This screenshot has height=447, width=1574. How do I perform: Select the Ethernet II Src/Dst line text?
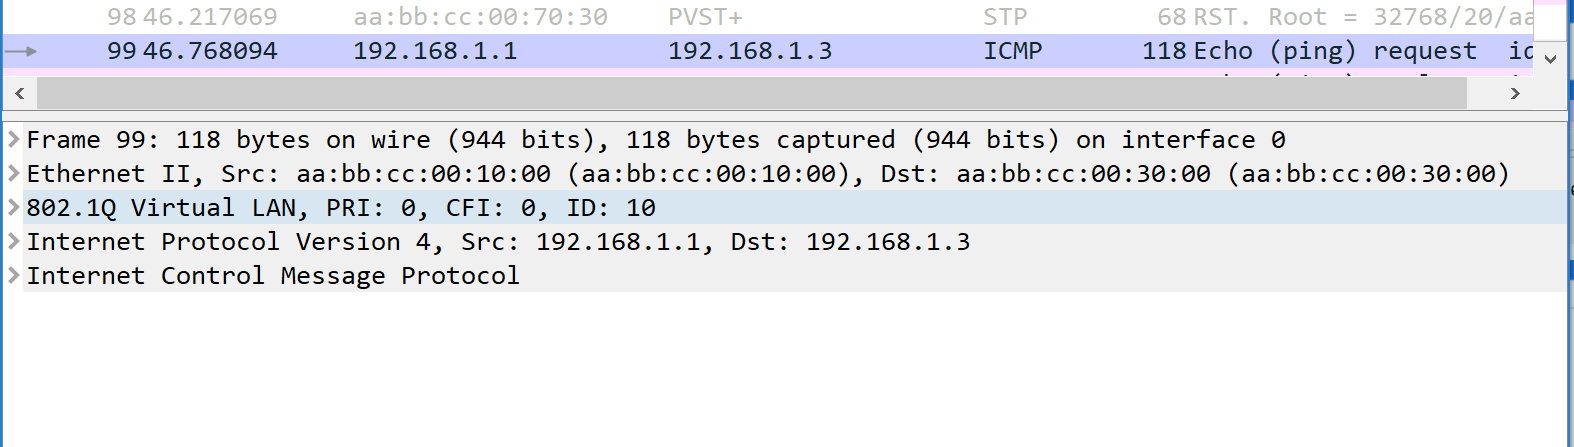(768, 174)
